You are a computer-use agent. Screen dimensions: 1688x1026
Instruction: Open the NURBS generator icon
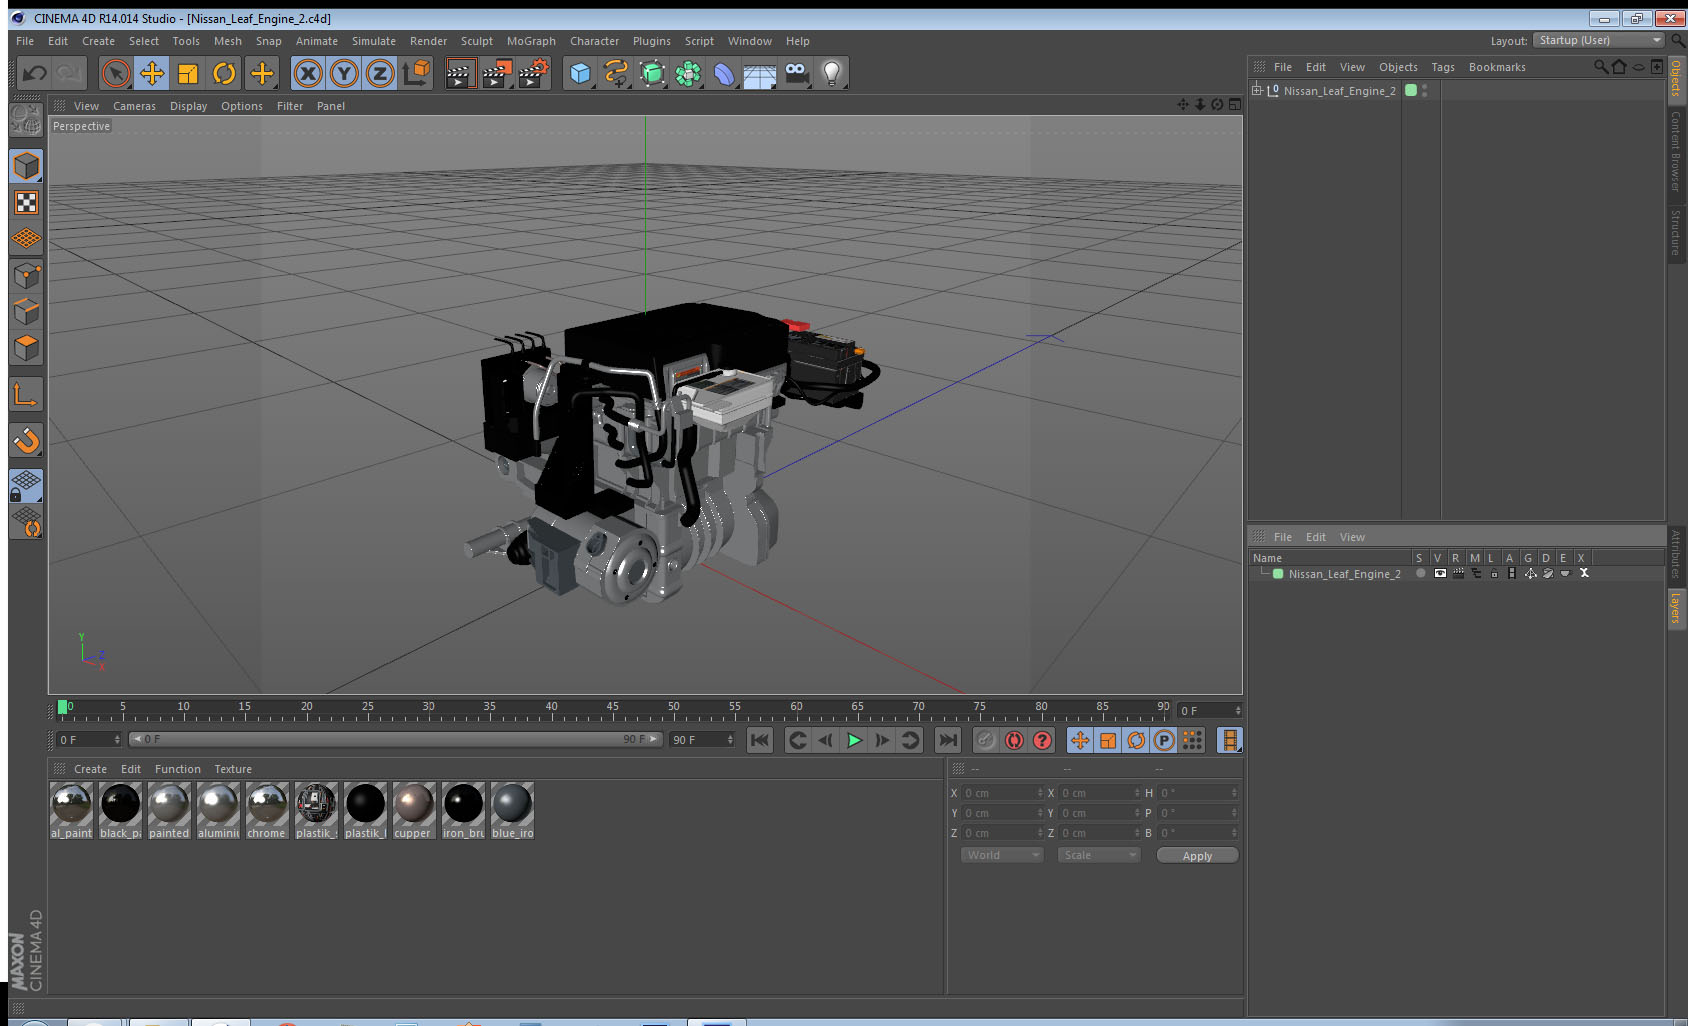[652, 73]
